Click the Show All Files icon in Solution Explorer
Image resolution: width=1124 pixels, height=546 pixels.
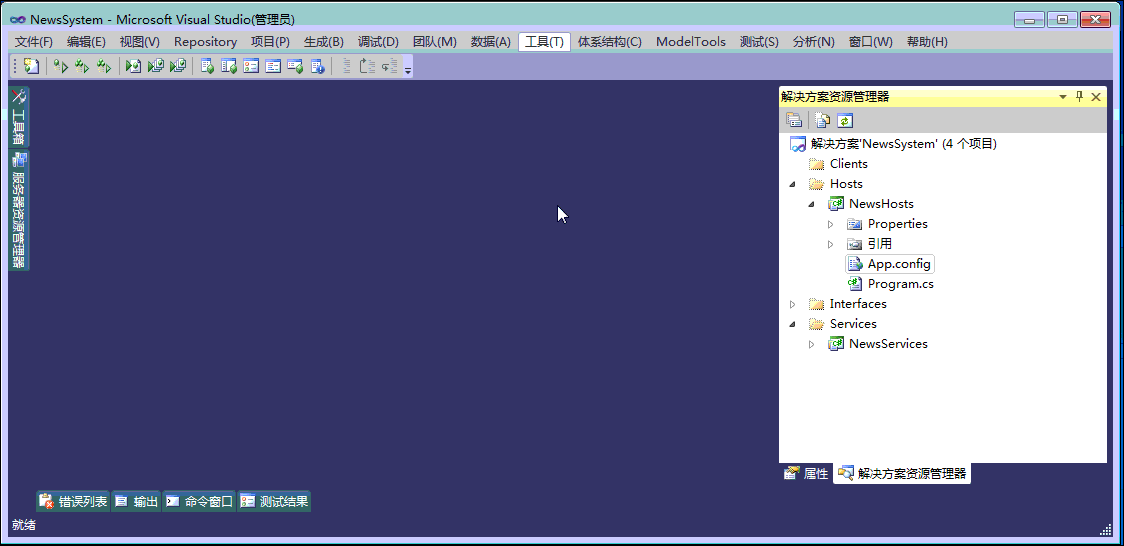822,120
